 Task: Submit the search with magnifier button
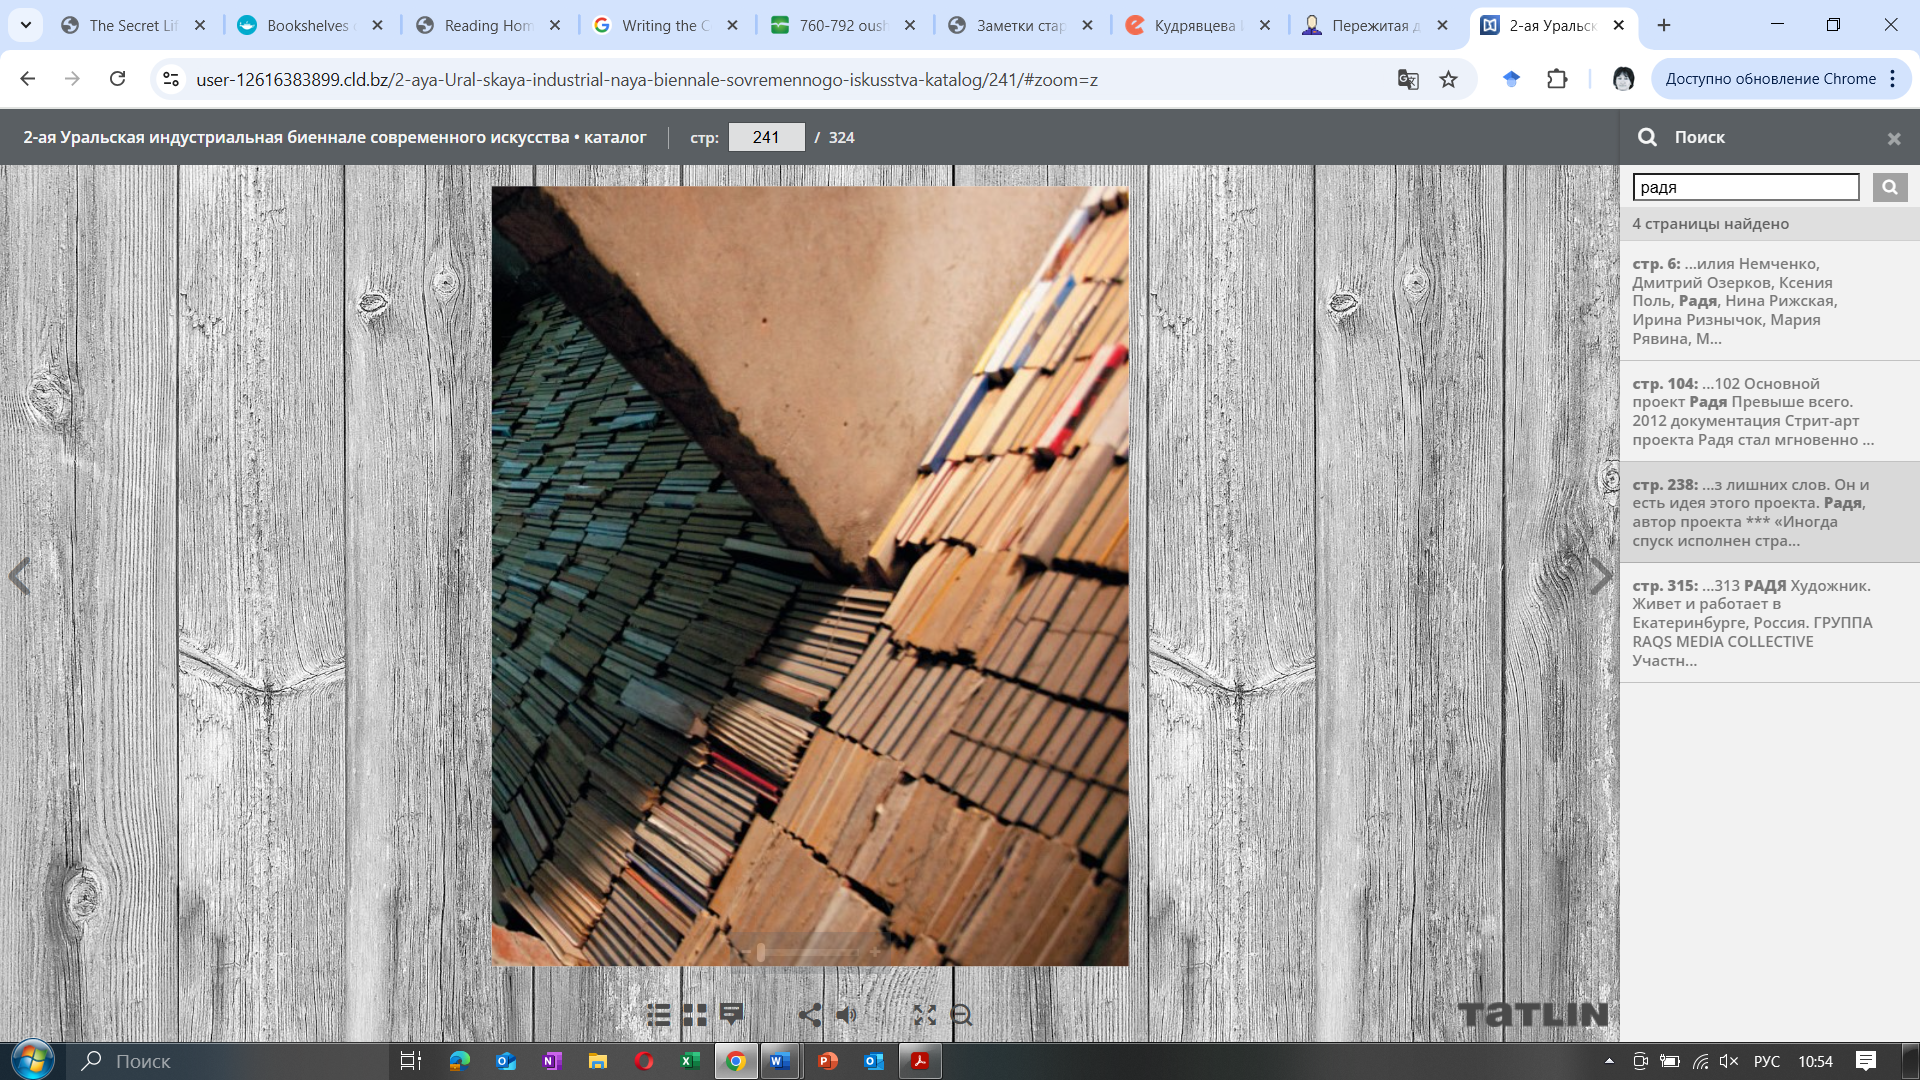pyautogui.click(x=1889, y=187)
